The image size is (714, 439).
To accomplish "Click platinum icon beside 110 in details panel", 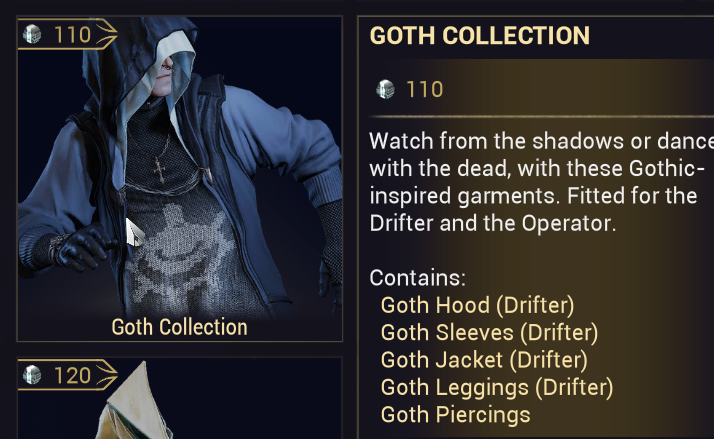I will point(385,89).
